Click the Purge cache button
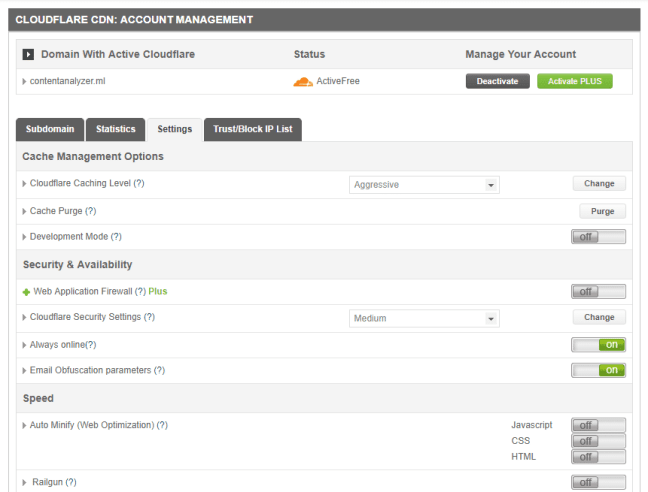Image resolution: width=648 pixels, height=492 pixels. tap(603, 211)
